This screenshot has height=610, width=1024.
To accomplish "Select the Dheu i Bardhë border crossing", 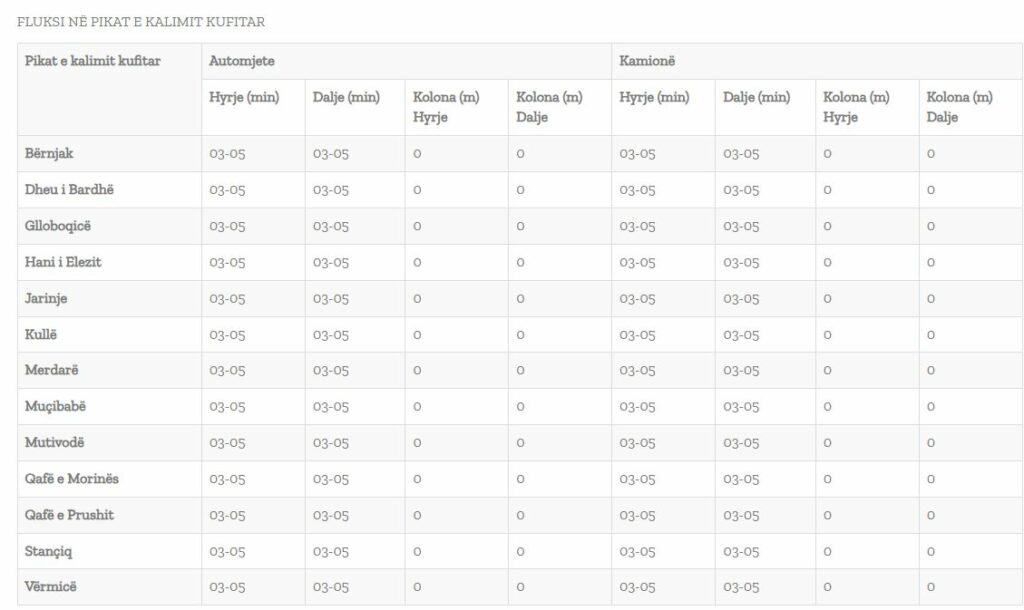I will [x=69, y=189].
